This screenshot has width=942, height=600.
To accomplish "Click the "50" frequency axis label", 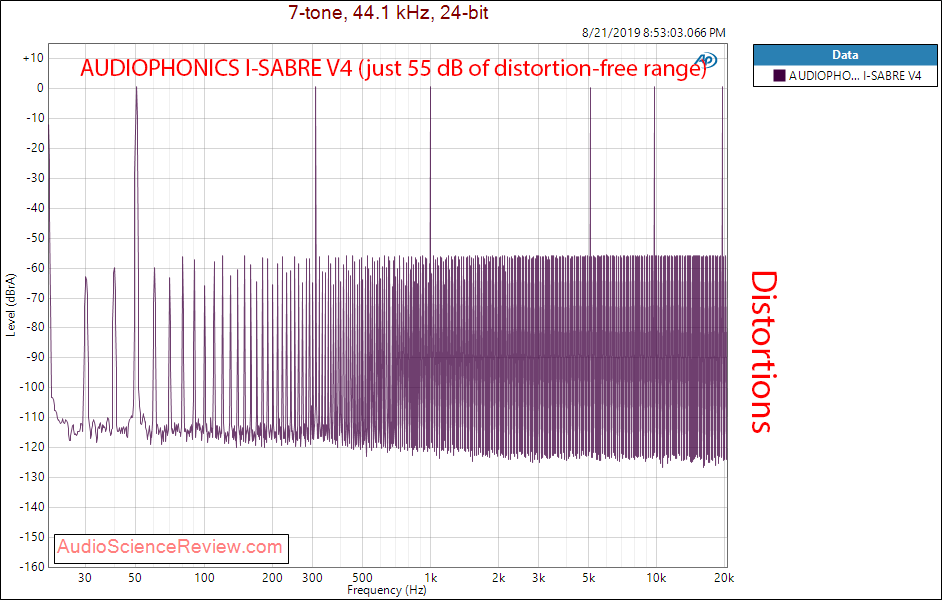I will [136, 578].
